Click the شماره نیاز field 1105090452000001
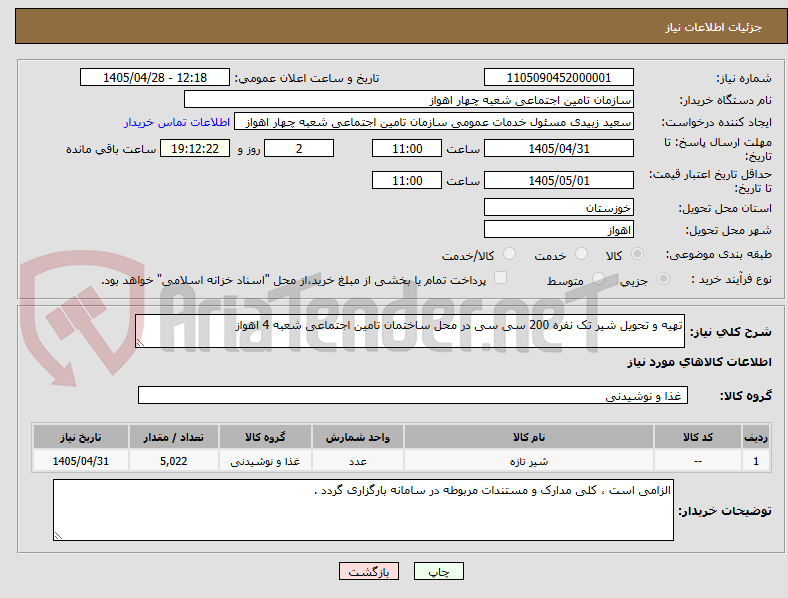 [558, 77]
